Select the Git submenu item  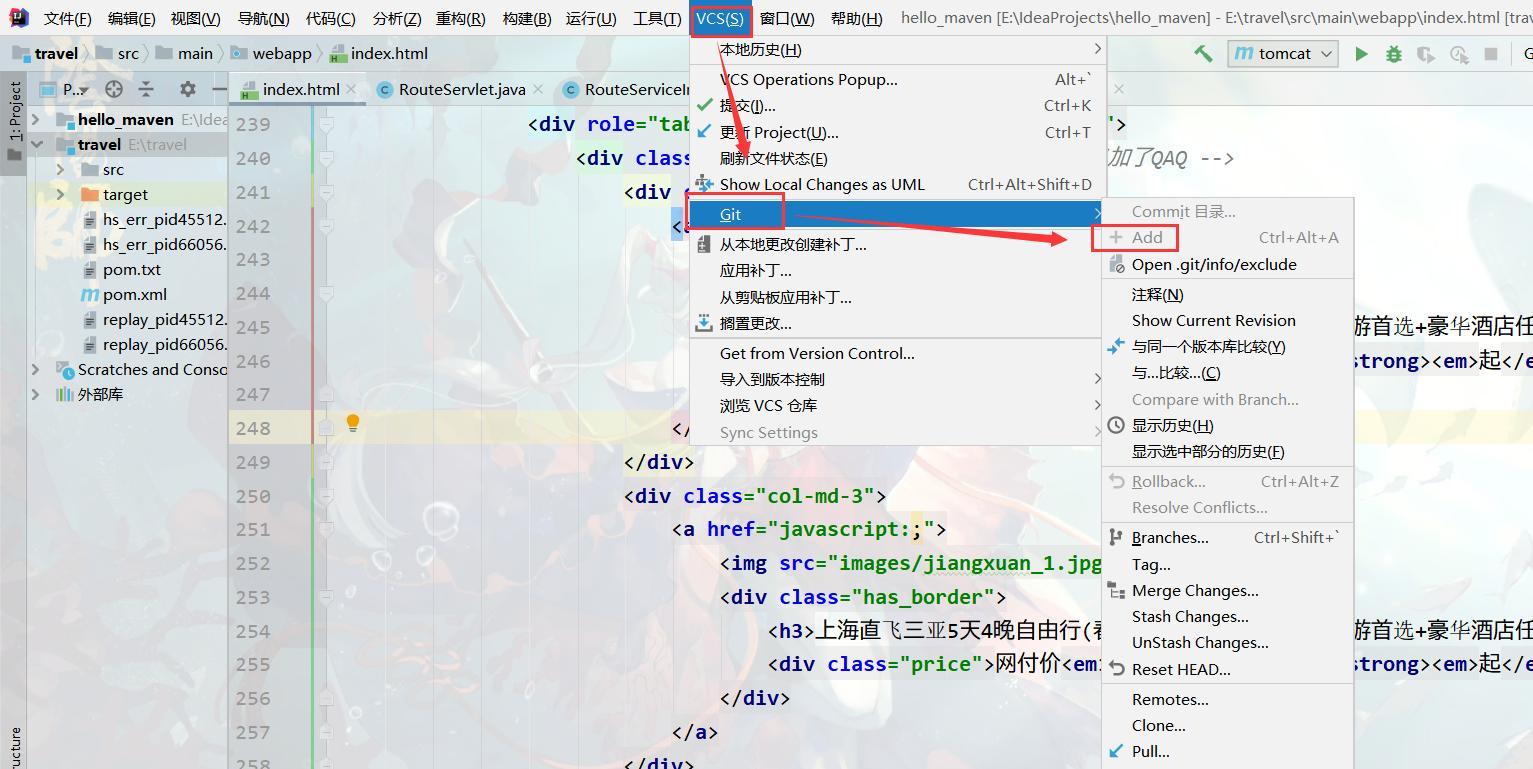(x=897, y=214)
